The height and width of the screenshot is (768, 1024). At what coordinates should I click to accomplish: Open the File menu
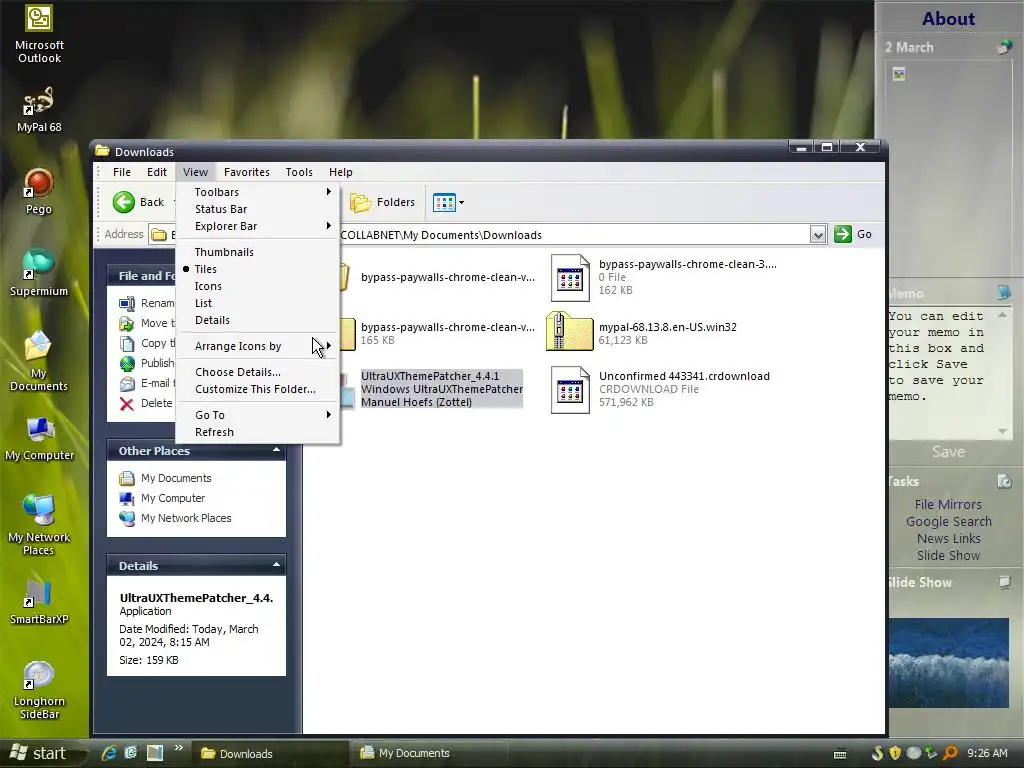(x=121, y=172)
